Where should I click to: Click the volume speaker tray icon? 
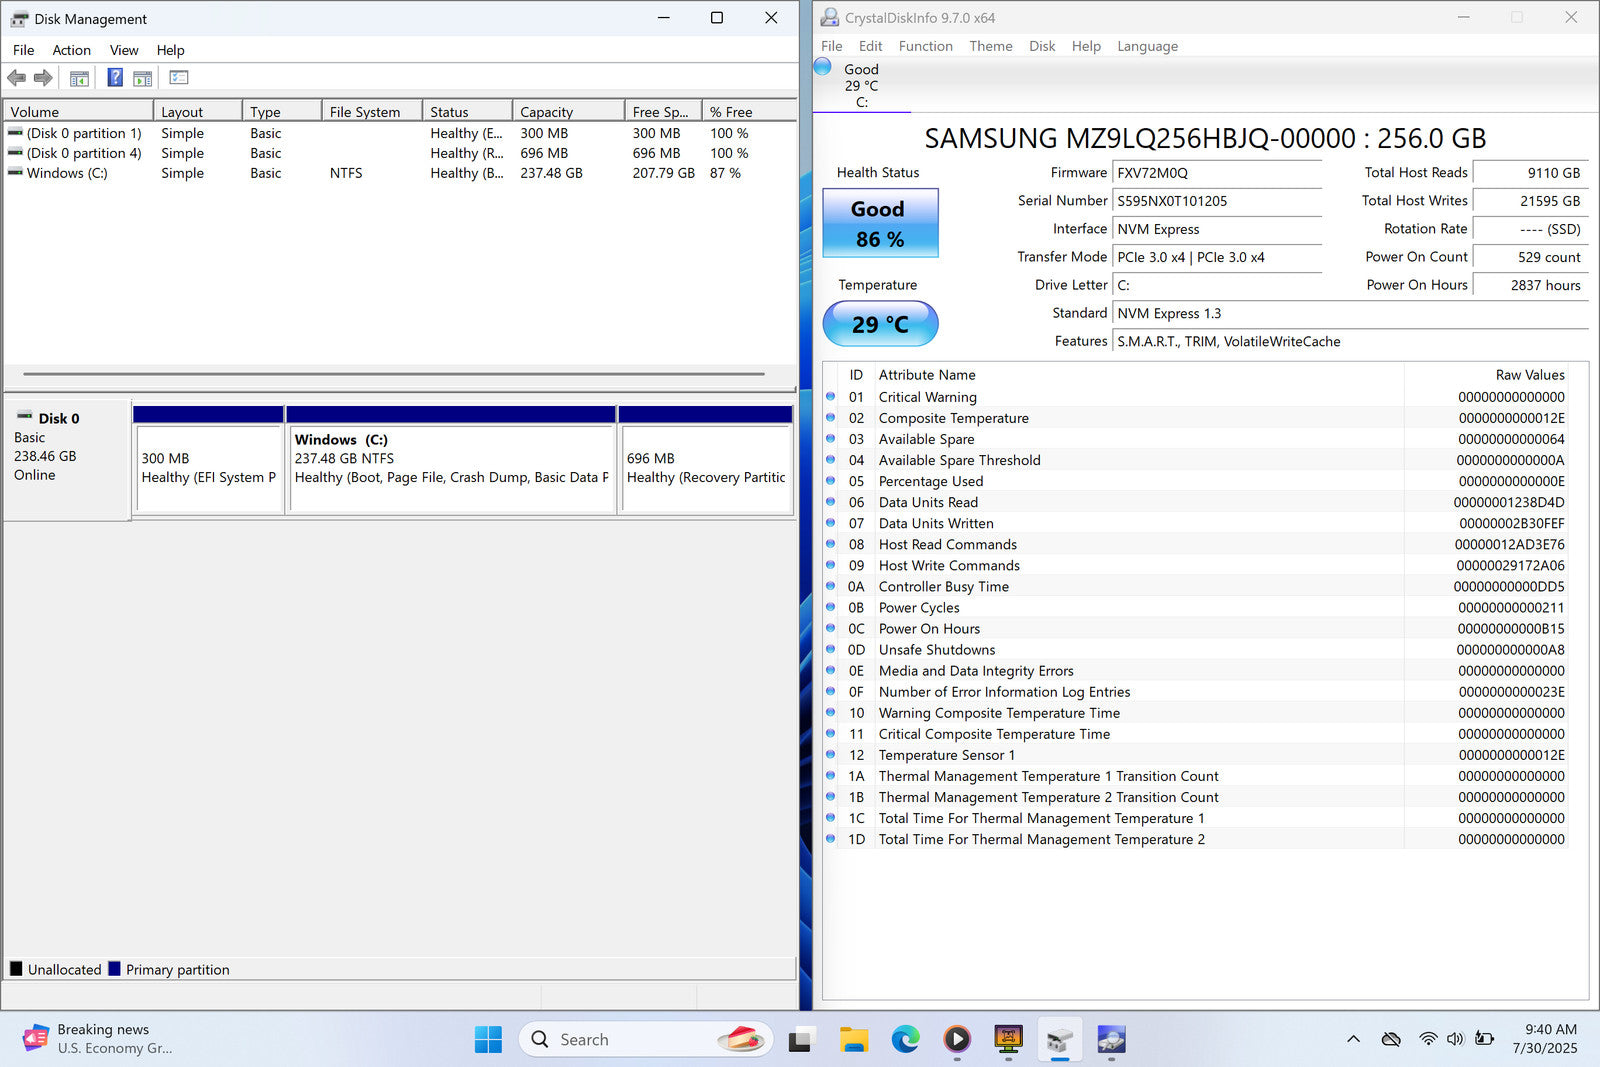click(x=1455, y=1039)
